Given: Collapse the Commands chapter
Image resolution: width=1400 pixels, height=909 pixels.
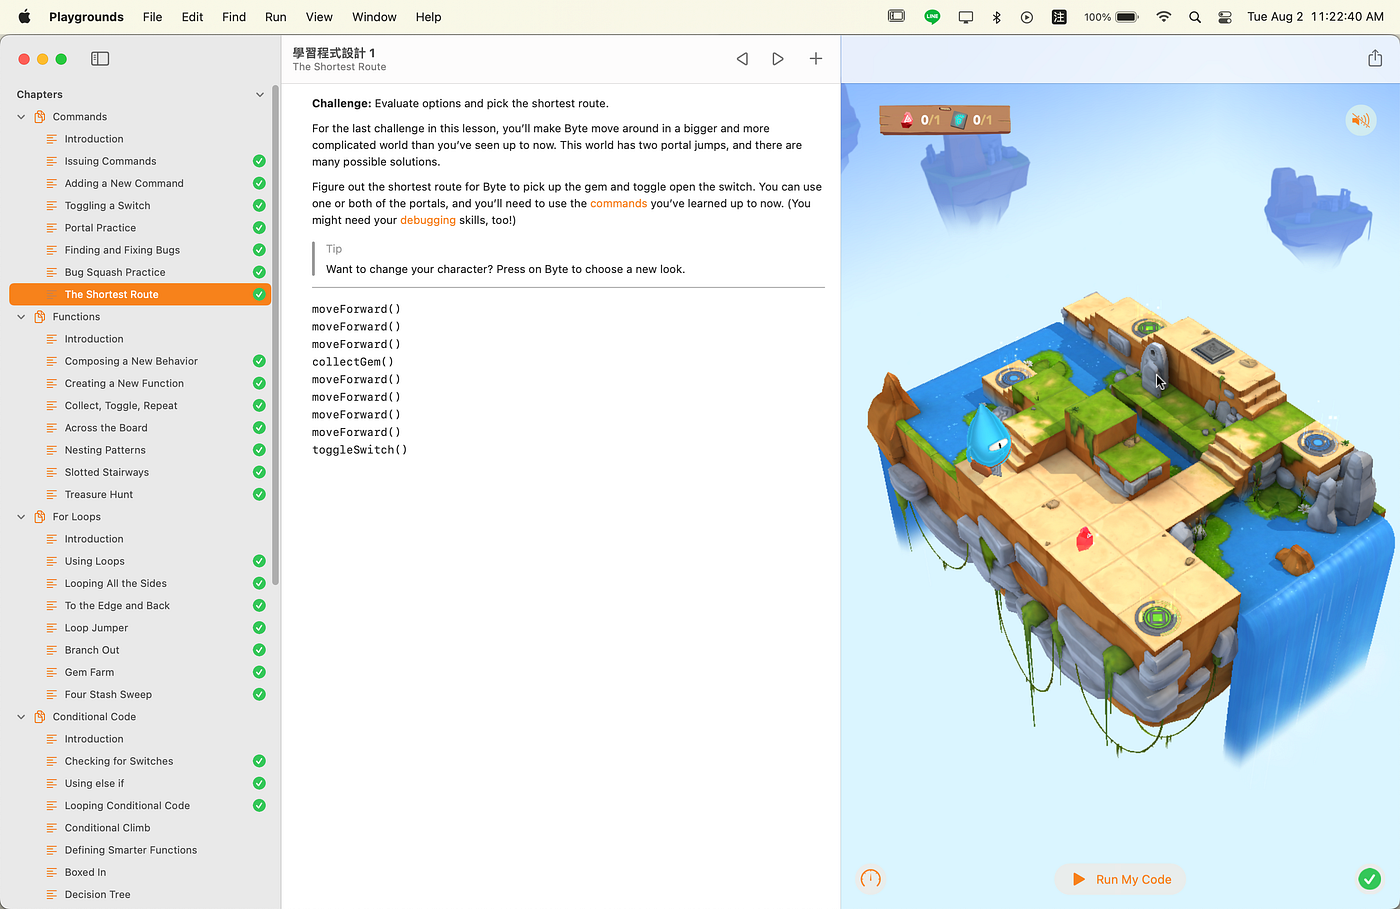Looking at the screenshot, I should pyautogui.click(x=21, y=117).
